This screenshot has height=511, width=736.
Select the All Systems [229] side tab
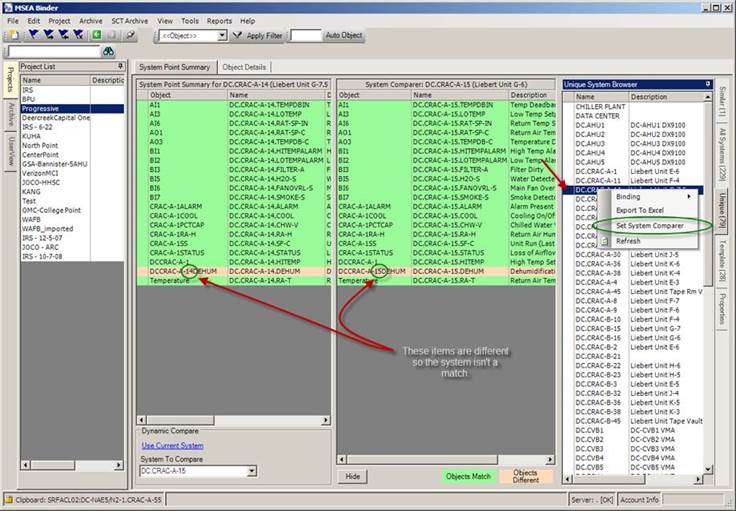coord(723,155)
